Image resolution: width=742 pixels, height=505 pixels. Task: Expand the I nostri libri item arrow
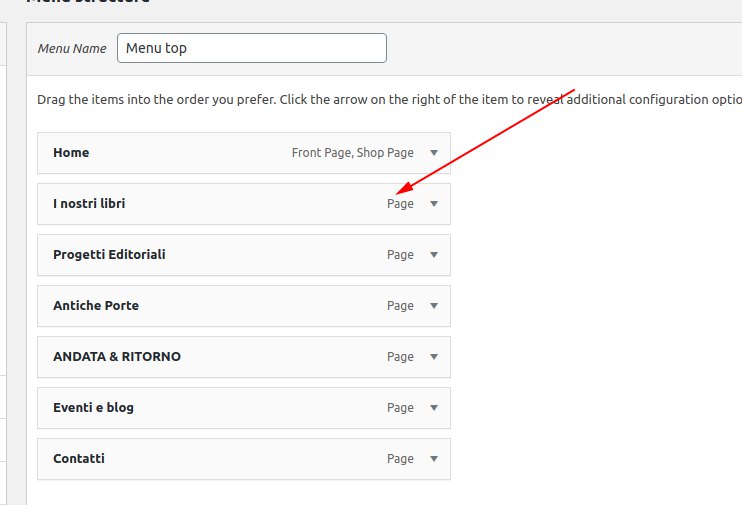434,204
